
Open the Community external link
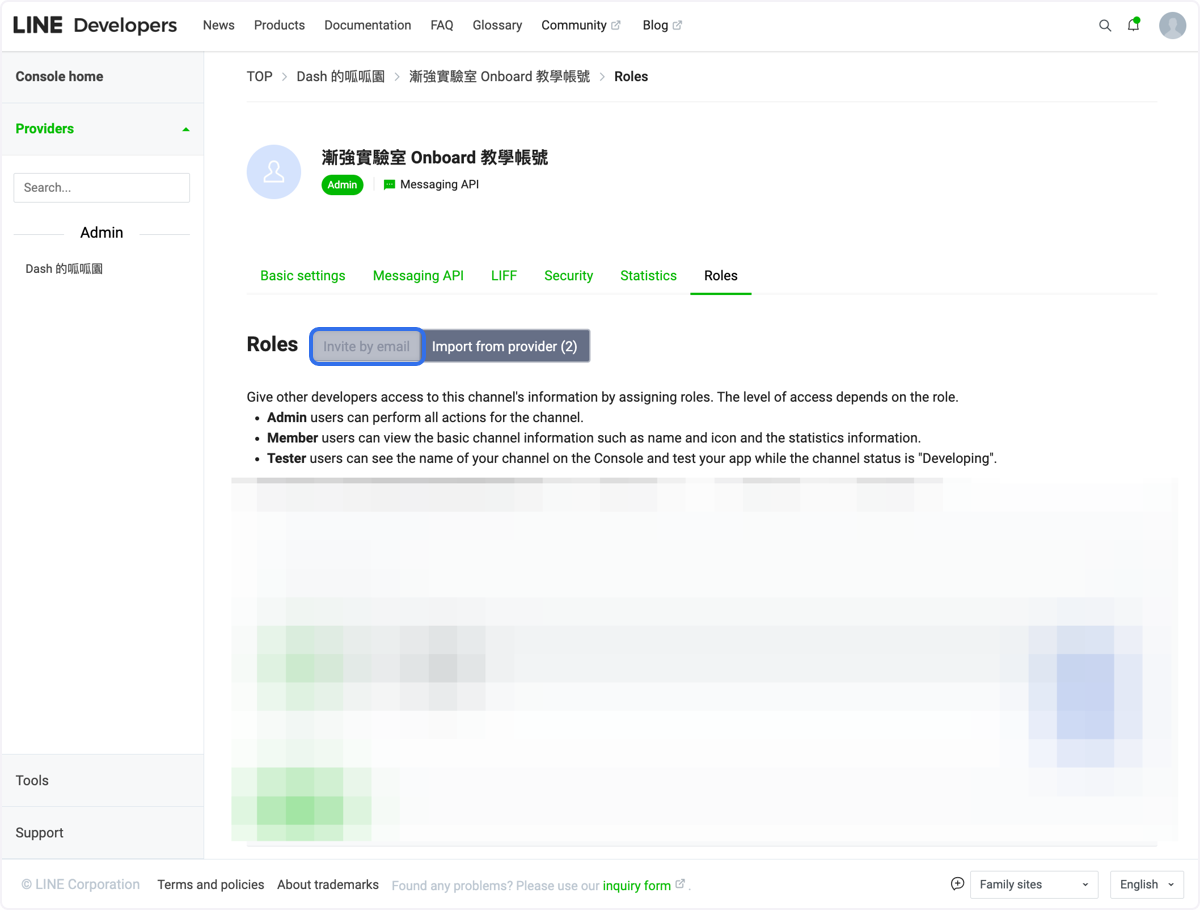pyautogui.click(x=581, y=25)
